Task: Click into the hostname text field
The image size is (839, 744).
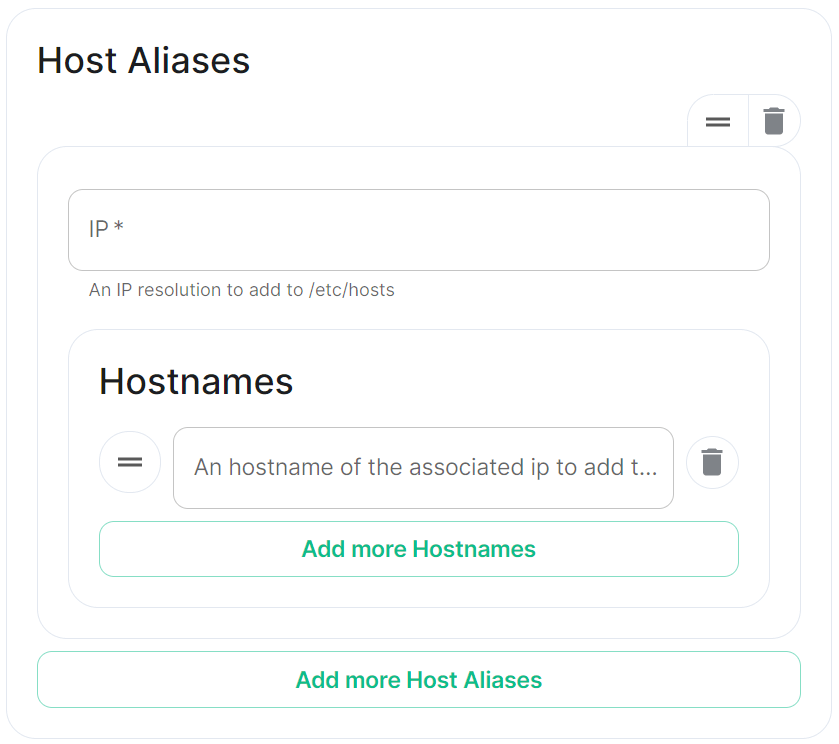Action: click(x=423, y=468)
